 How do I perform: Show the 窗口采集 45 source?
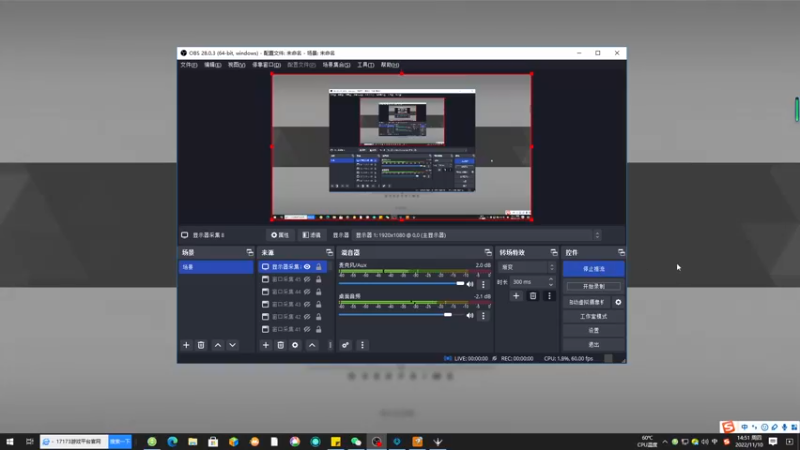pos(307,280)
